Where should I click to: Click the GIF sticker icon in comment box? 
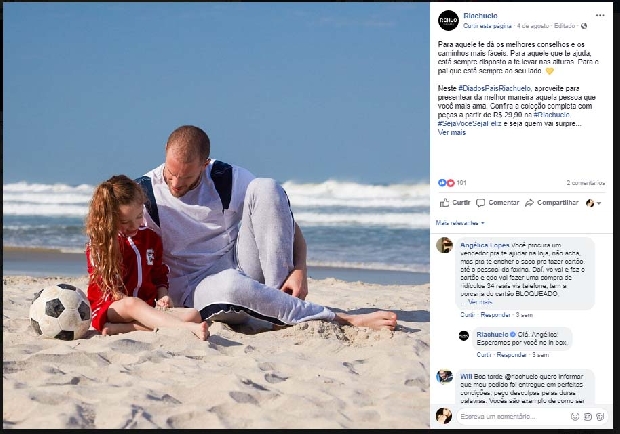[600, 417]
